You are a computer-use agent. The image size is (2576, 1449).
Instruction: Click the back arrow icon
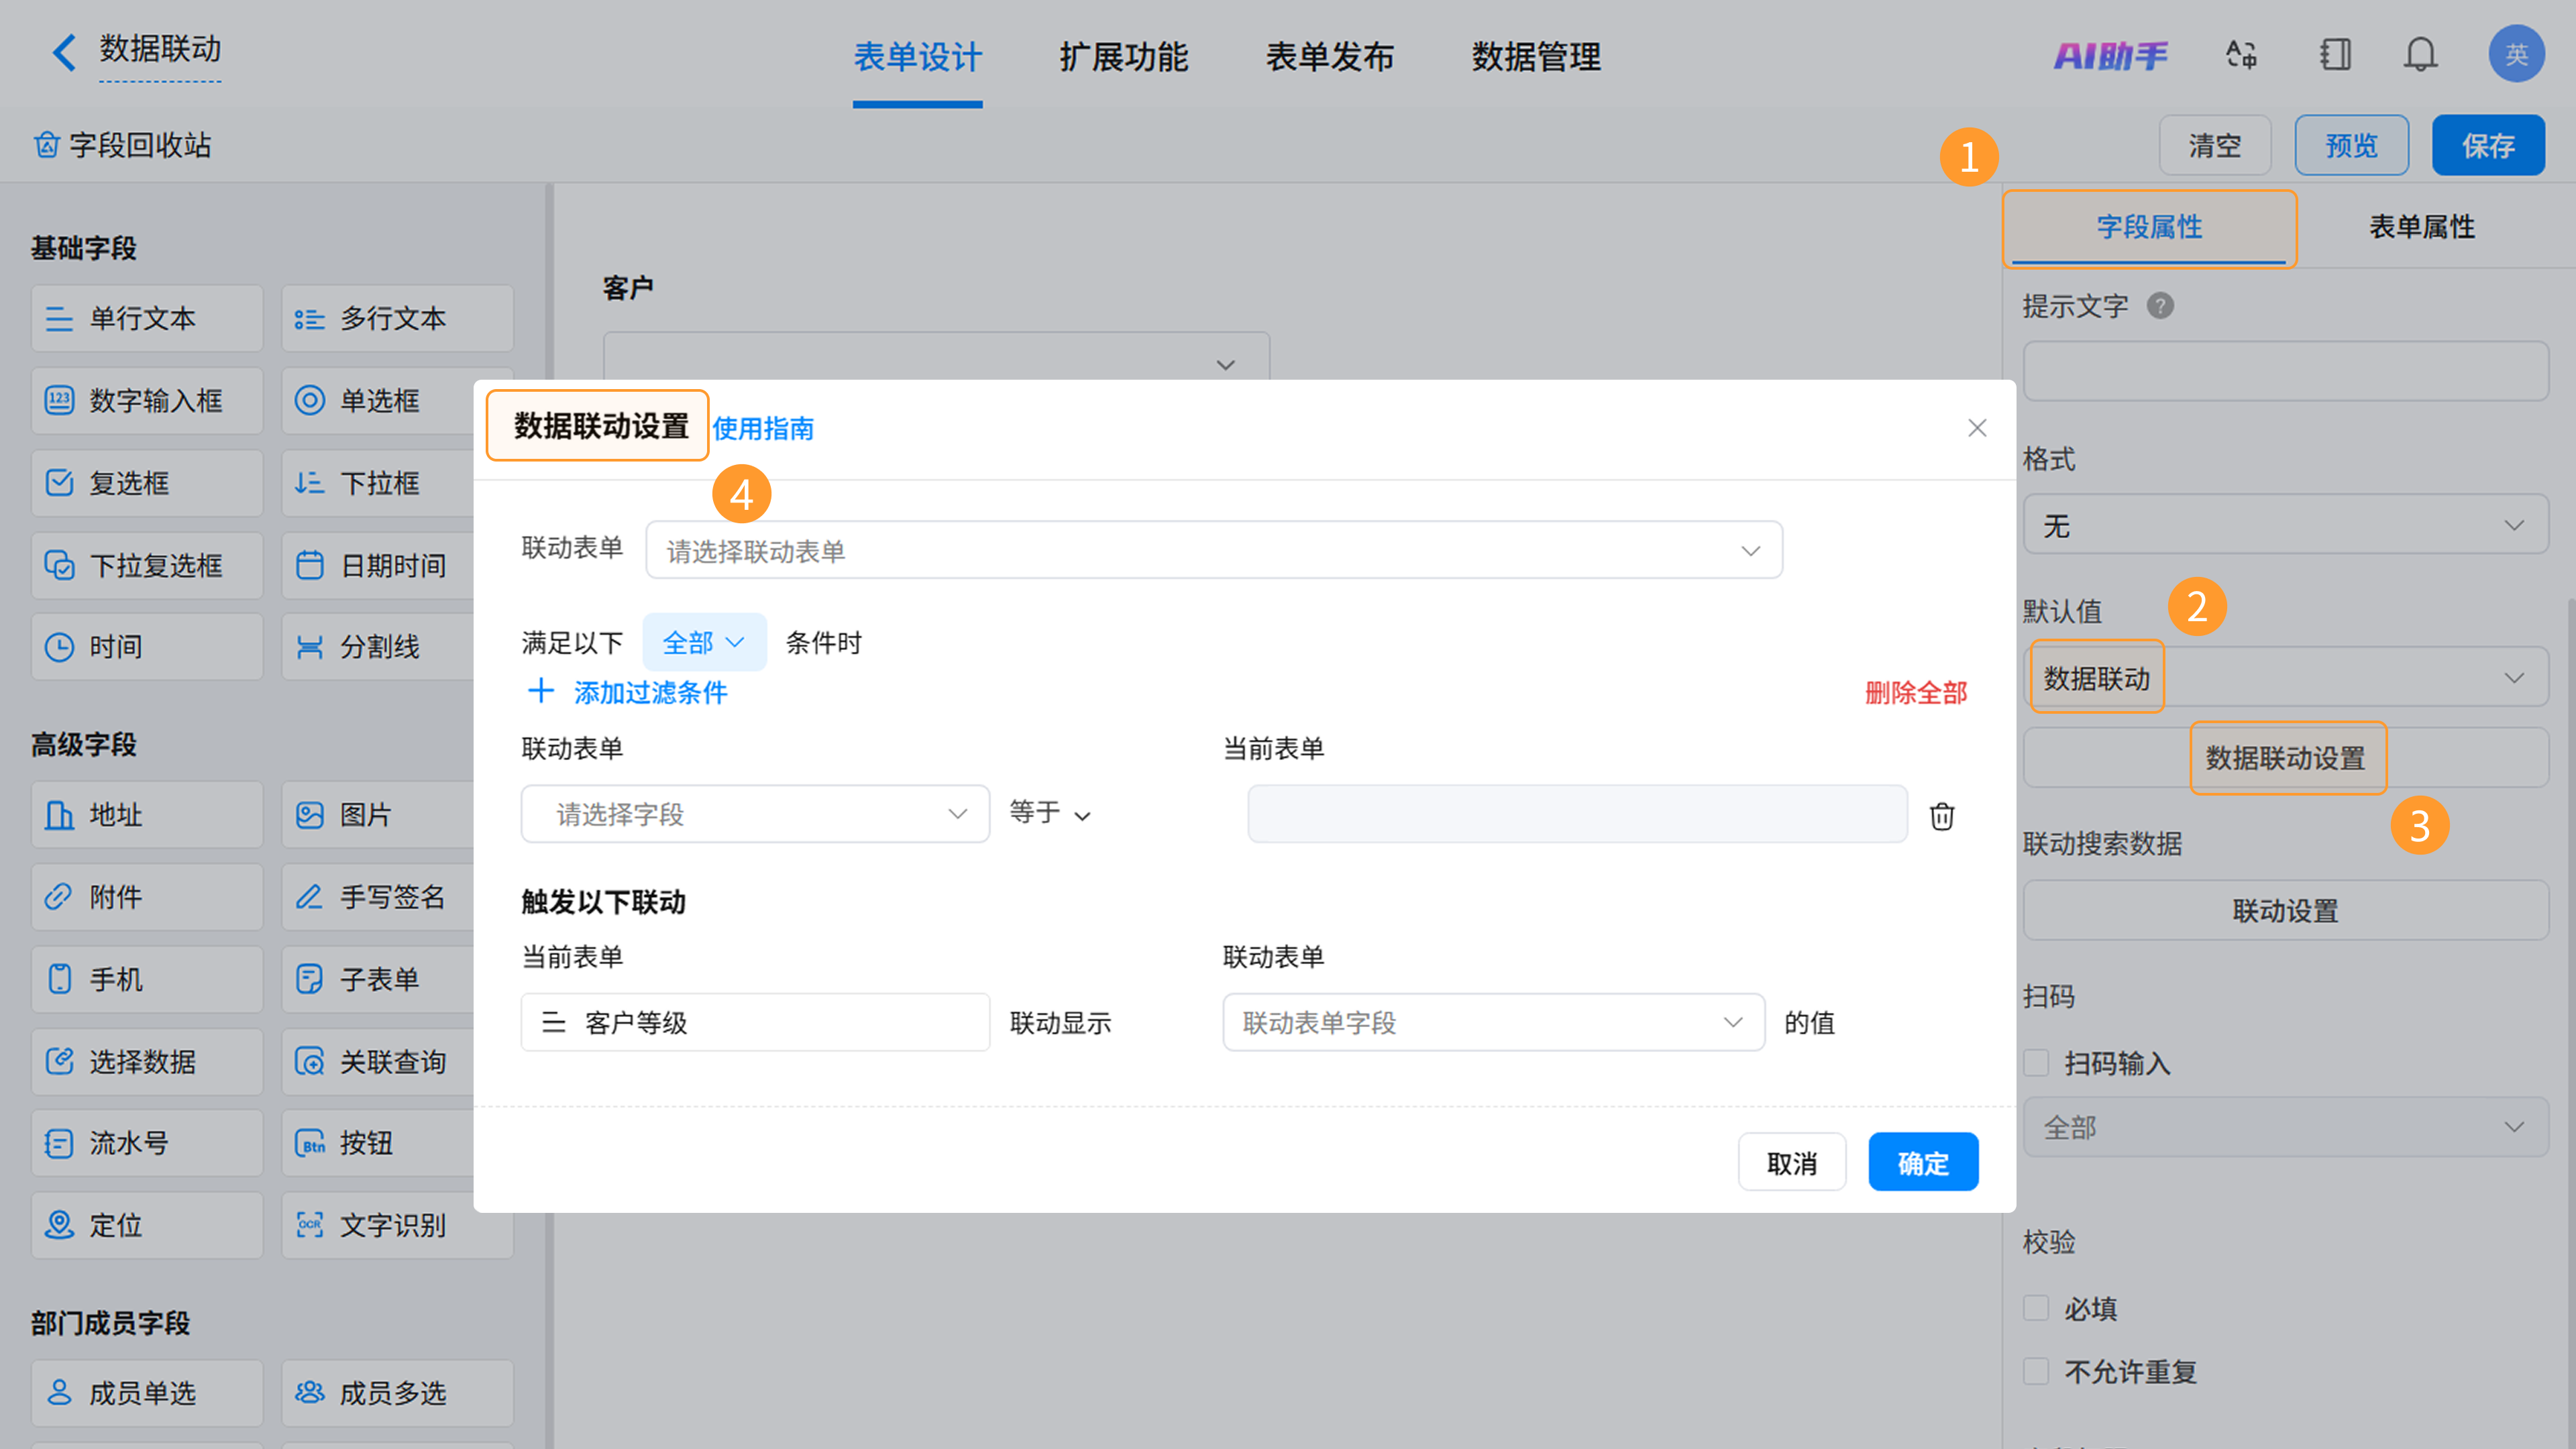(63, 52)
